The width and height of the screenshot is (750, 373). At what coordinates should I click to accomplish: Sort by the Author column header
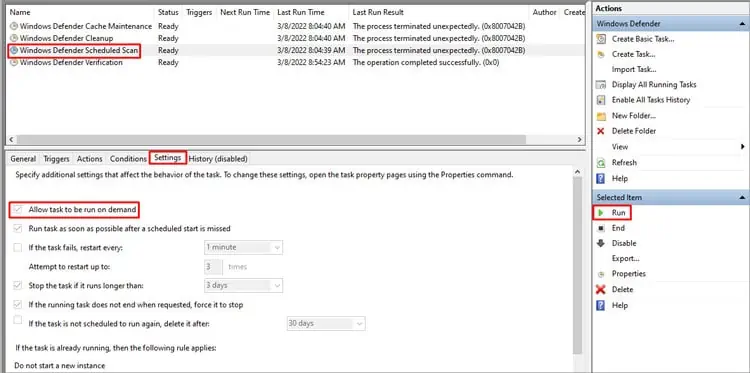pyautogui.click(x=544, y=12)
